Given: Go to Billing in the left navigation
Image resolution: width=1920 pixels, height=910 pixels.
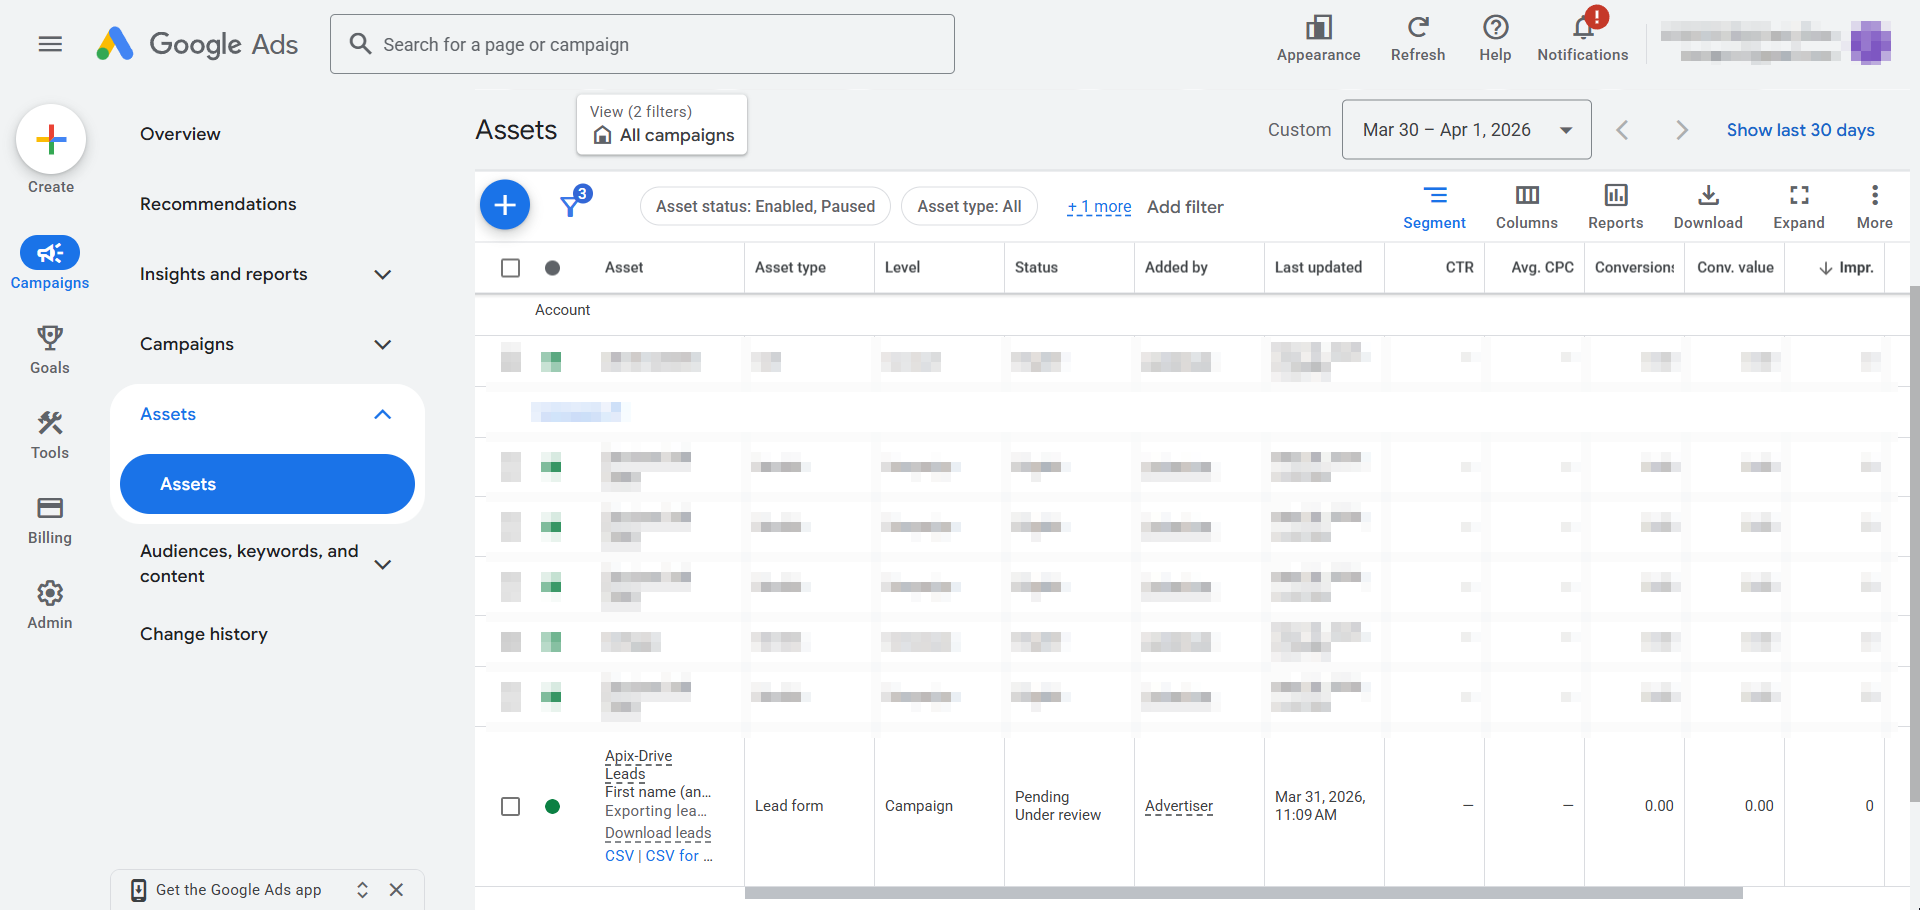Looking at the screenshot, I should pyautogui.click(x=49, y=519).
